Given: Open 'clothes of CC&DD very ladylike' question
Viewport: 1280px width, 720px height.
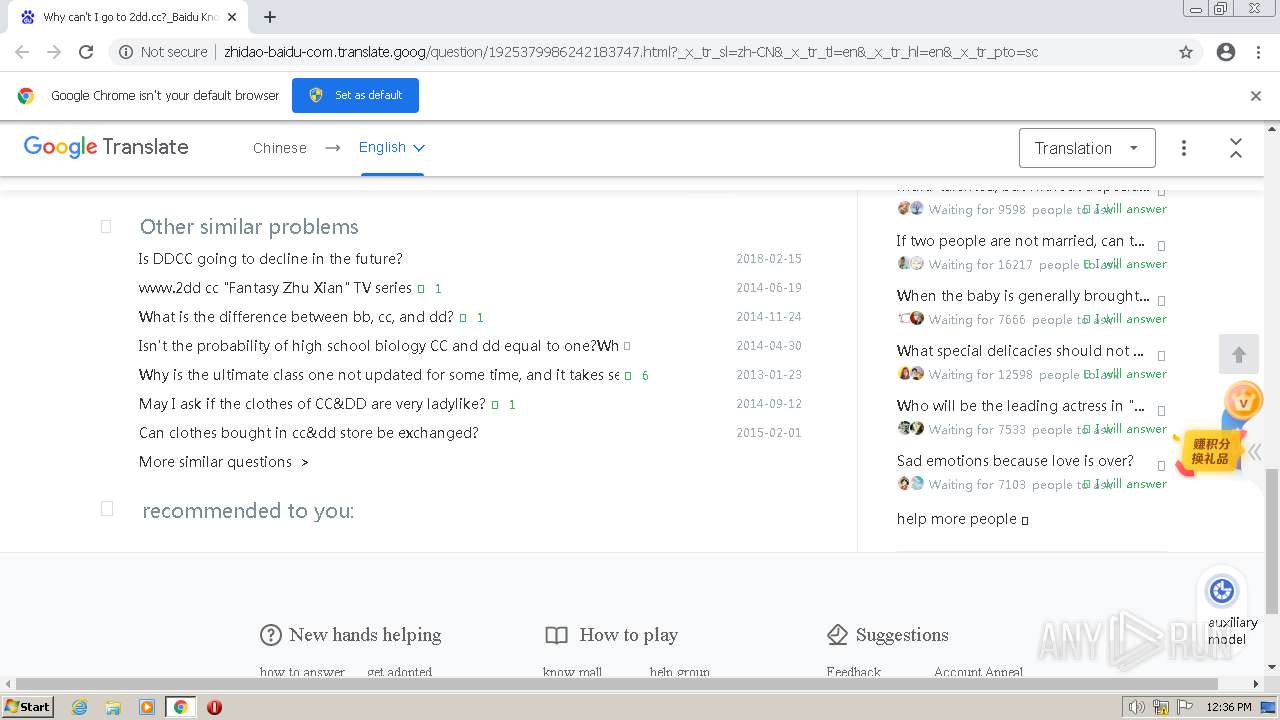Looking at the screenshot, I should click(312, 403).
